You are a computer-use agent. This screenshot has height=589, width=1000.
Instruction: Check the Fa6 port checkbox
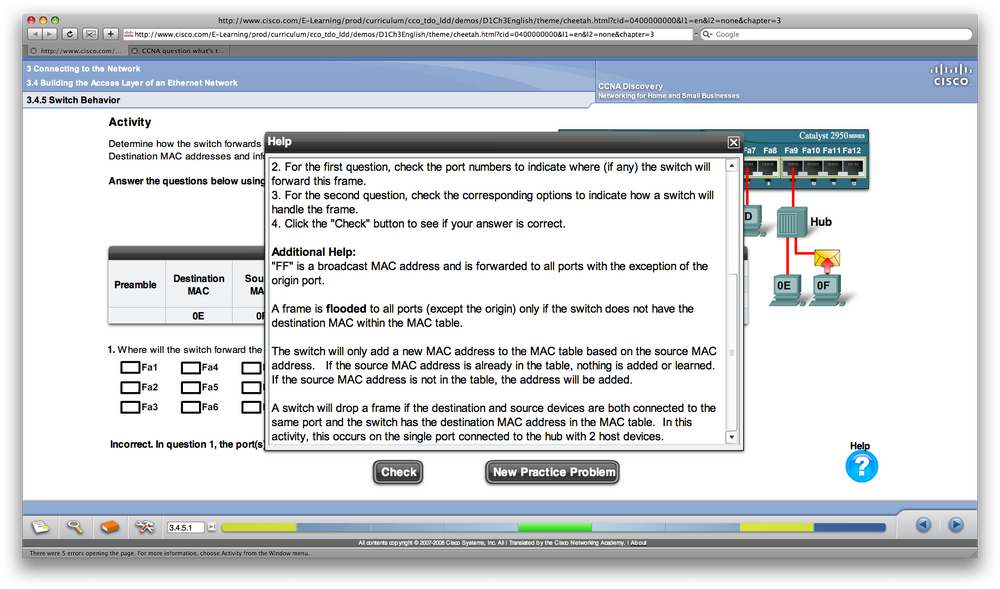[x=191, y=407]
